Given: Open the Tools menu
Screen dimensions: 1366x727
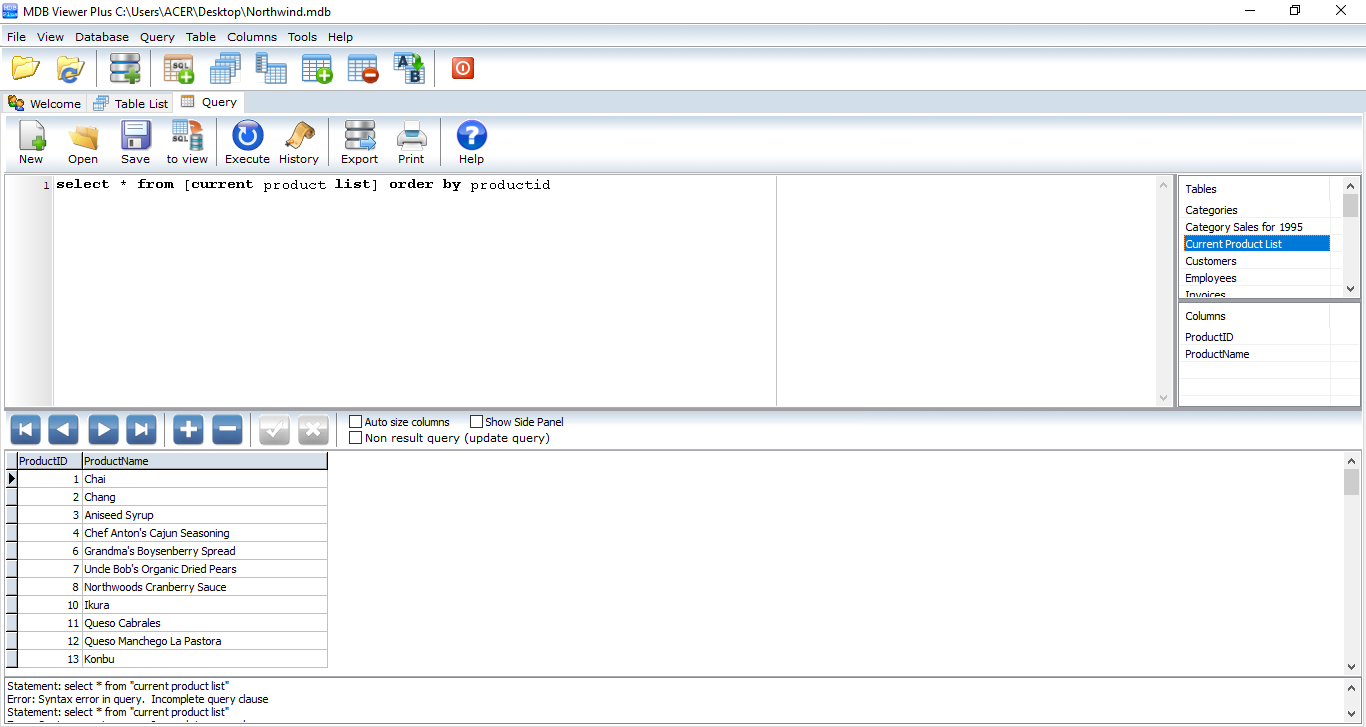Looking at the screenshot, I should click(302, 37).
